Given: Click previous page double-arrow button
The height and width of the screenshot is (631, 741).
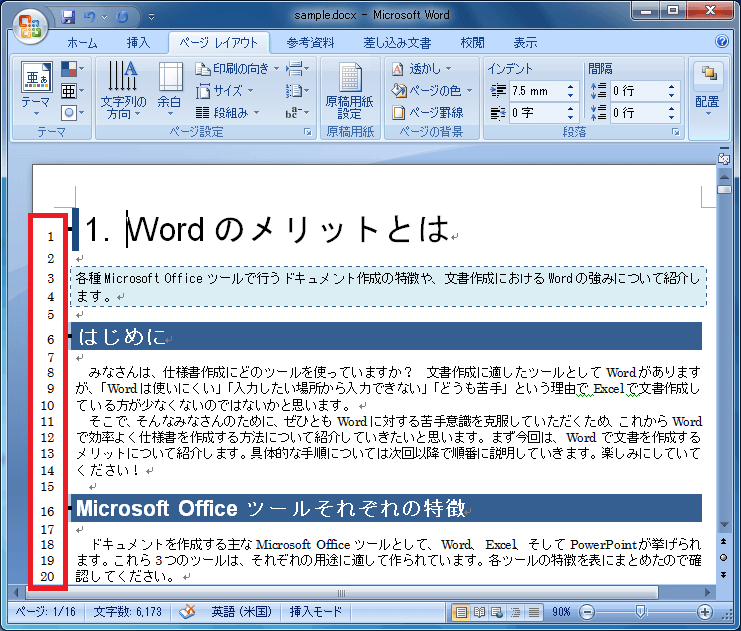Looking at the screenshot, I should pyautogui.click(x=724, y=541).
